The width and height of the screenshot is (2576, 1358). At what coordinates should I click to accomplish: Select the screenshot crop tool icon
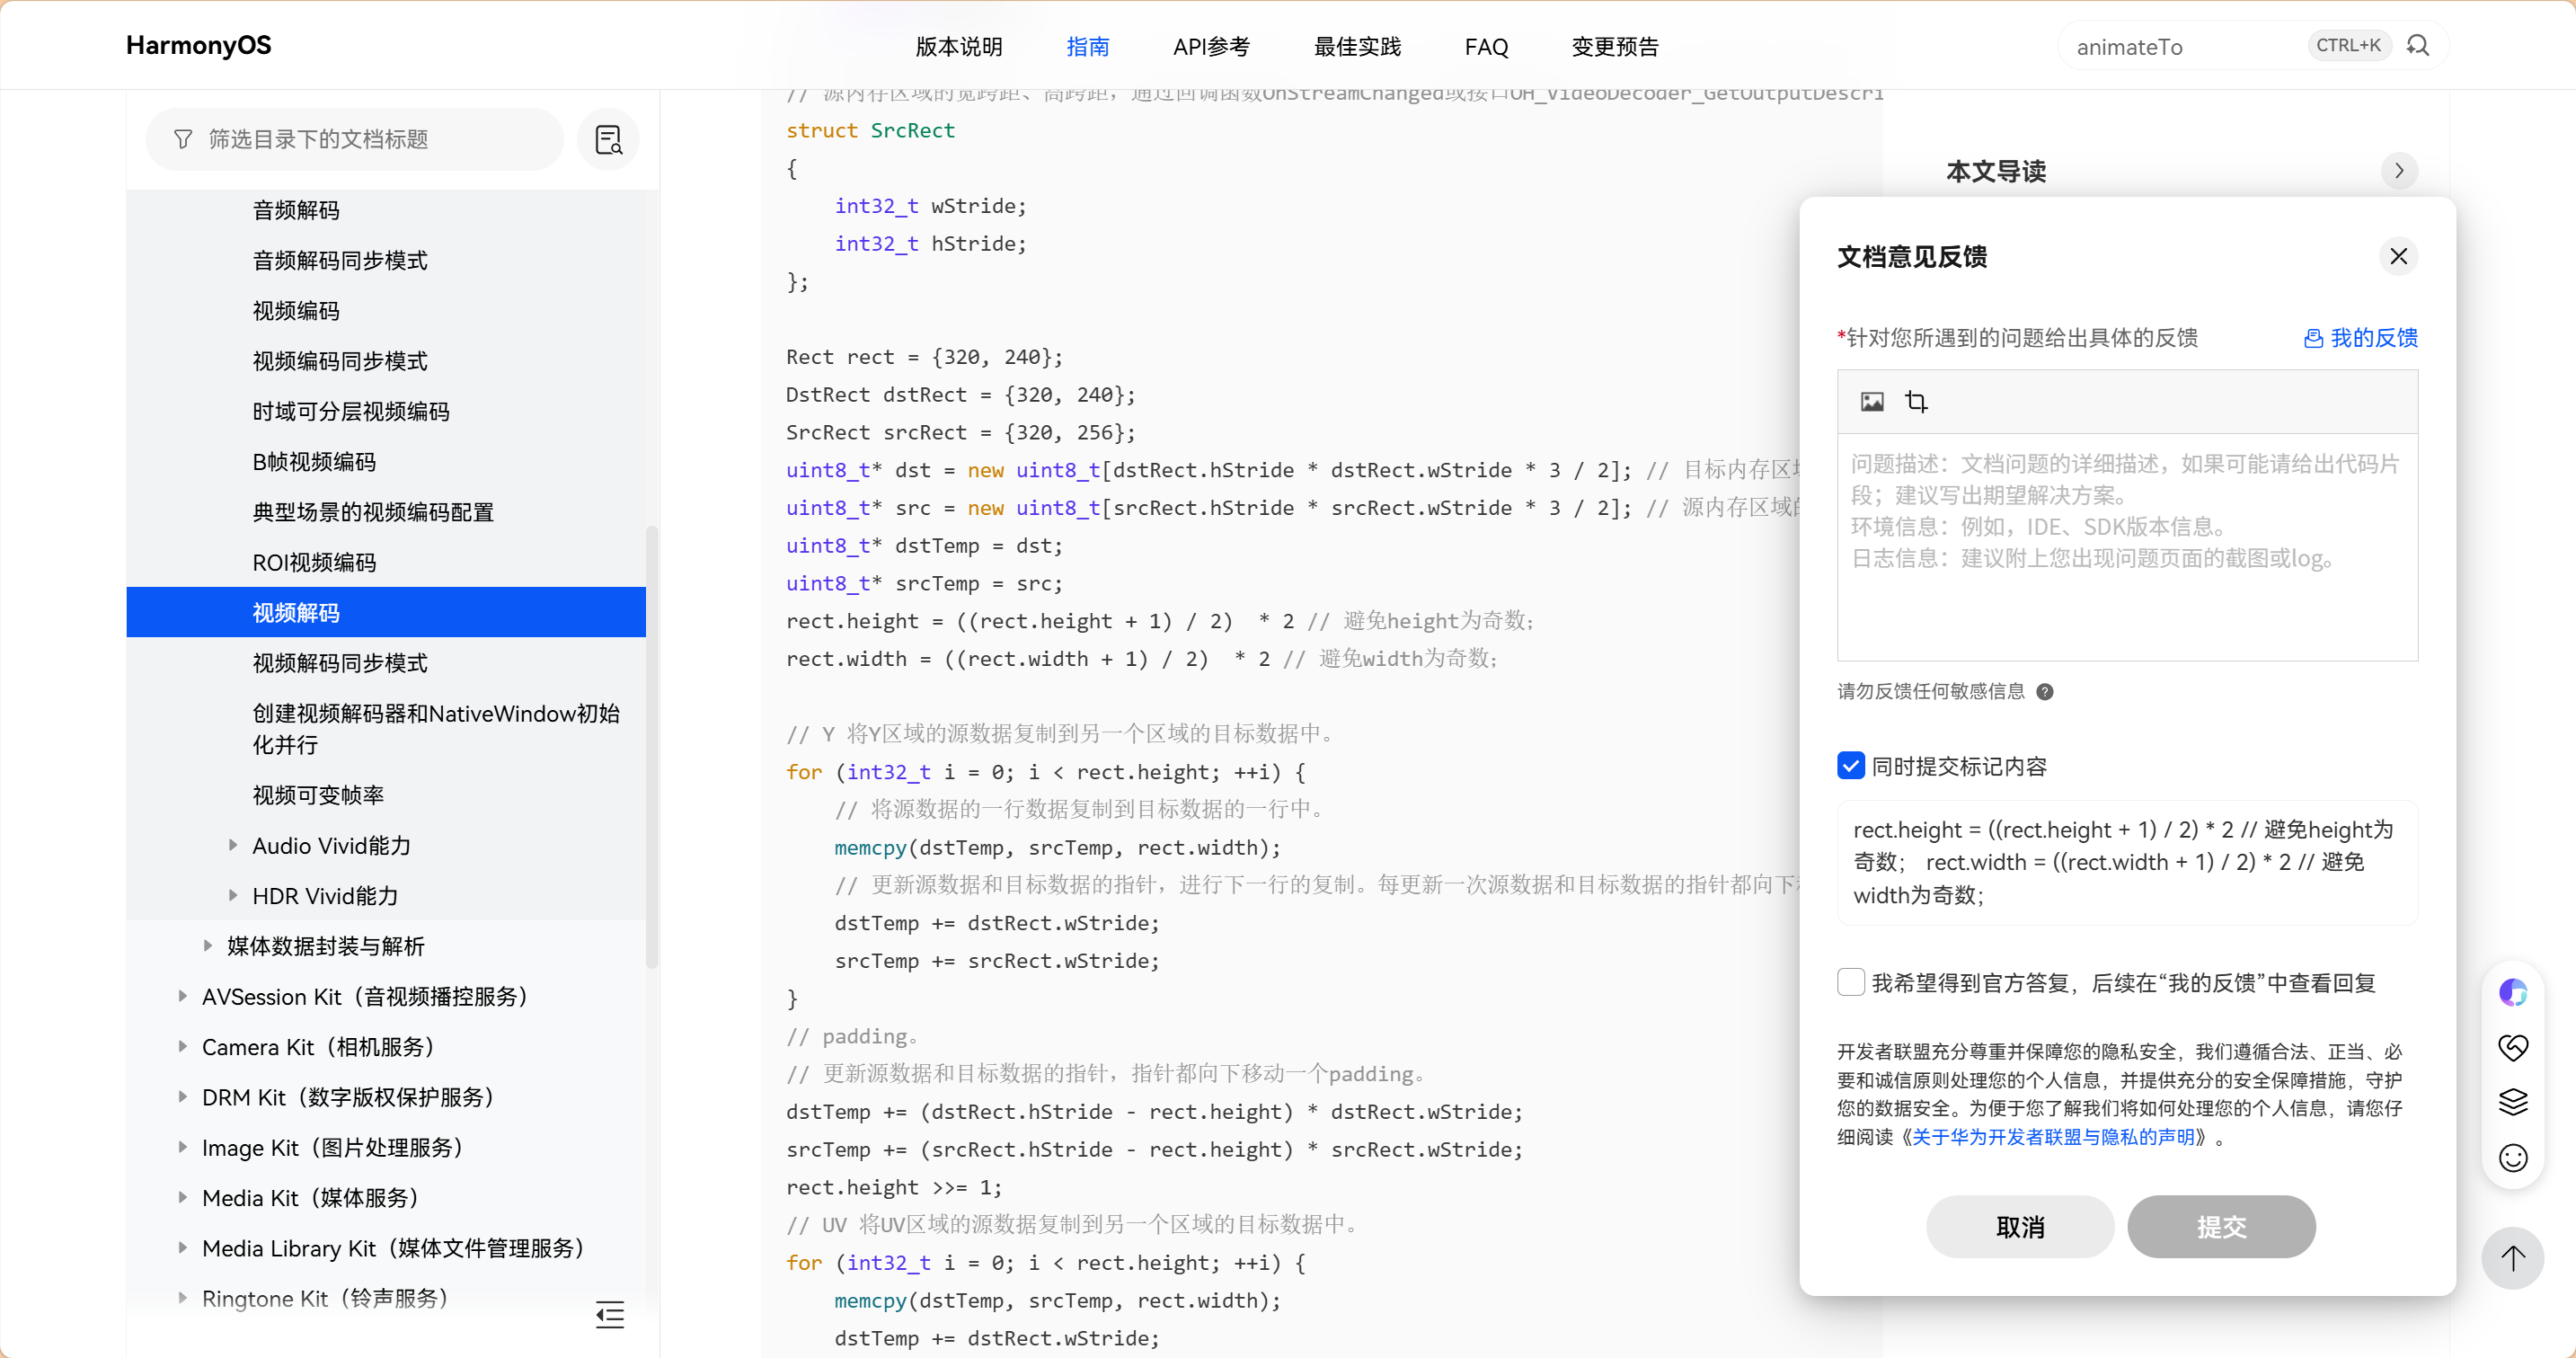pos(1916,401)
